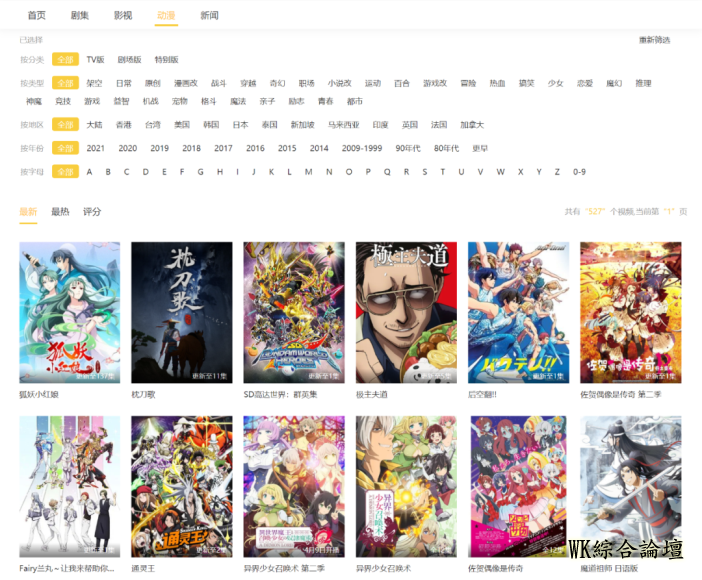This screenshot has width=702, height=580.
Task: Pick the 恋爱 genre filter
Action: (x=585, y=83)
